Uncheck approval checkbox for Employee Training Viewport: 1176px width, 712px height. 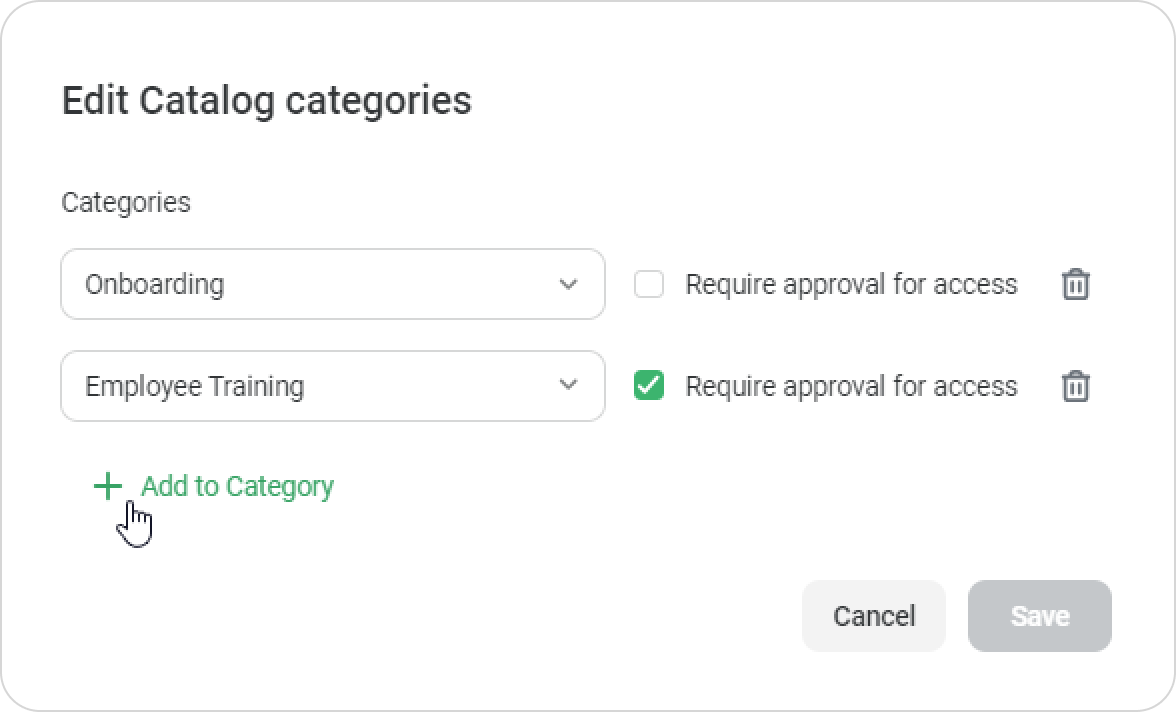click(x=649, y=386)
